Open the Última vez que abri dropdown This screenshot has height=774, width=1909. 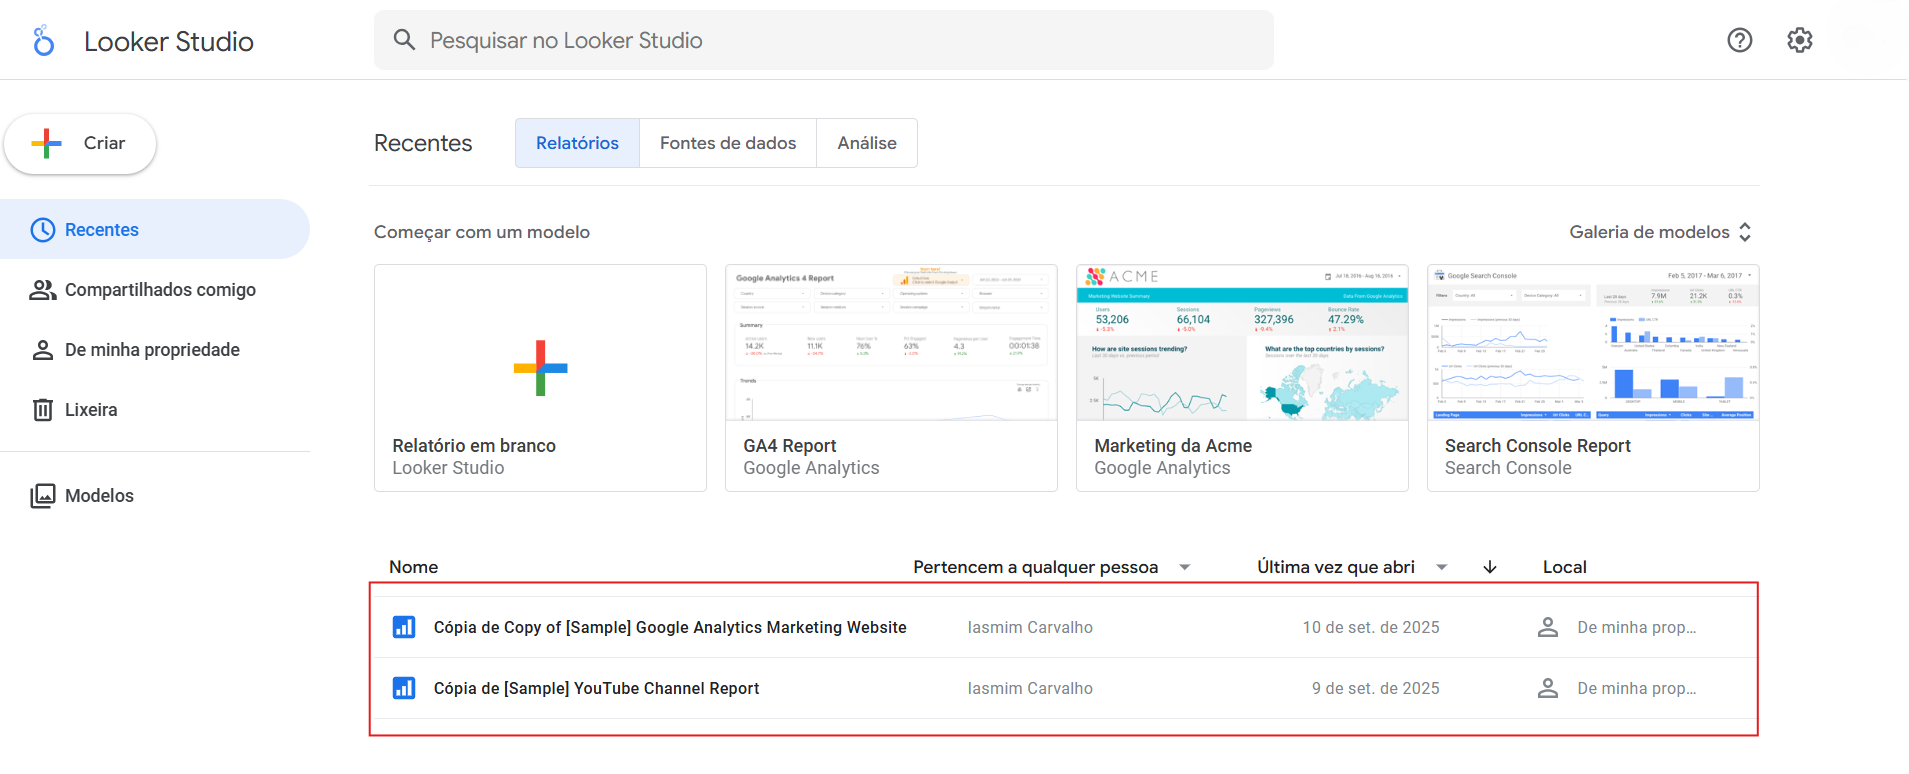coord(1352,567)
